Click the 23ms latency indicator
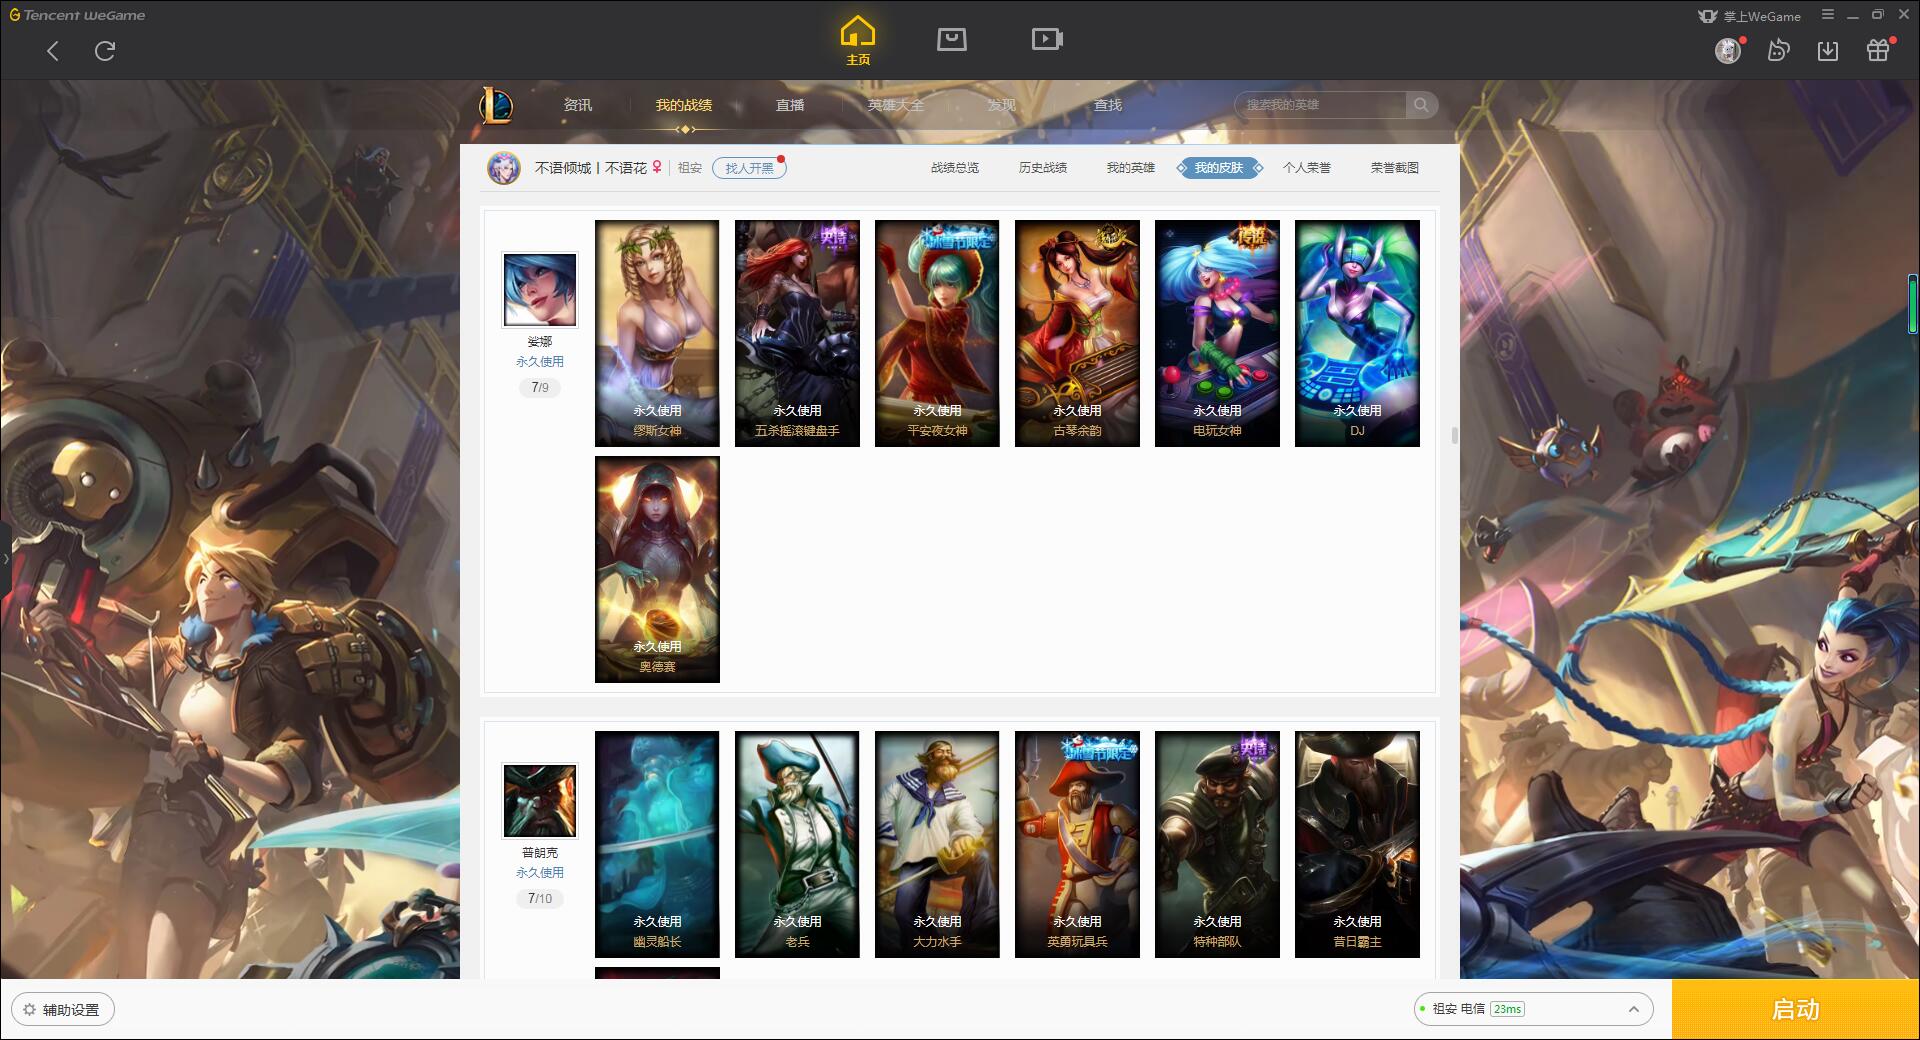The height and width of the screenshot is (1040, 1920). point(1507,1009)
